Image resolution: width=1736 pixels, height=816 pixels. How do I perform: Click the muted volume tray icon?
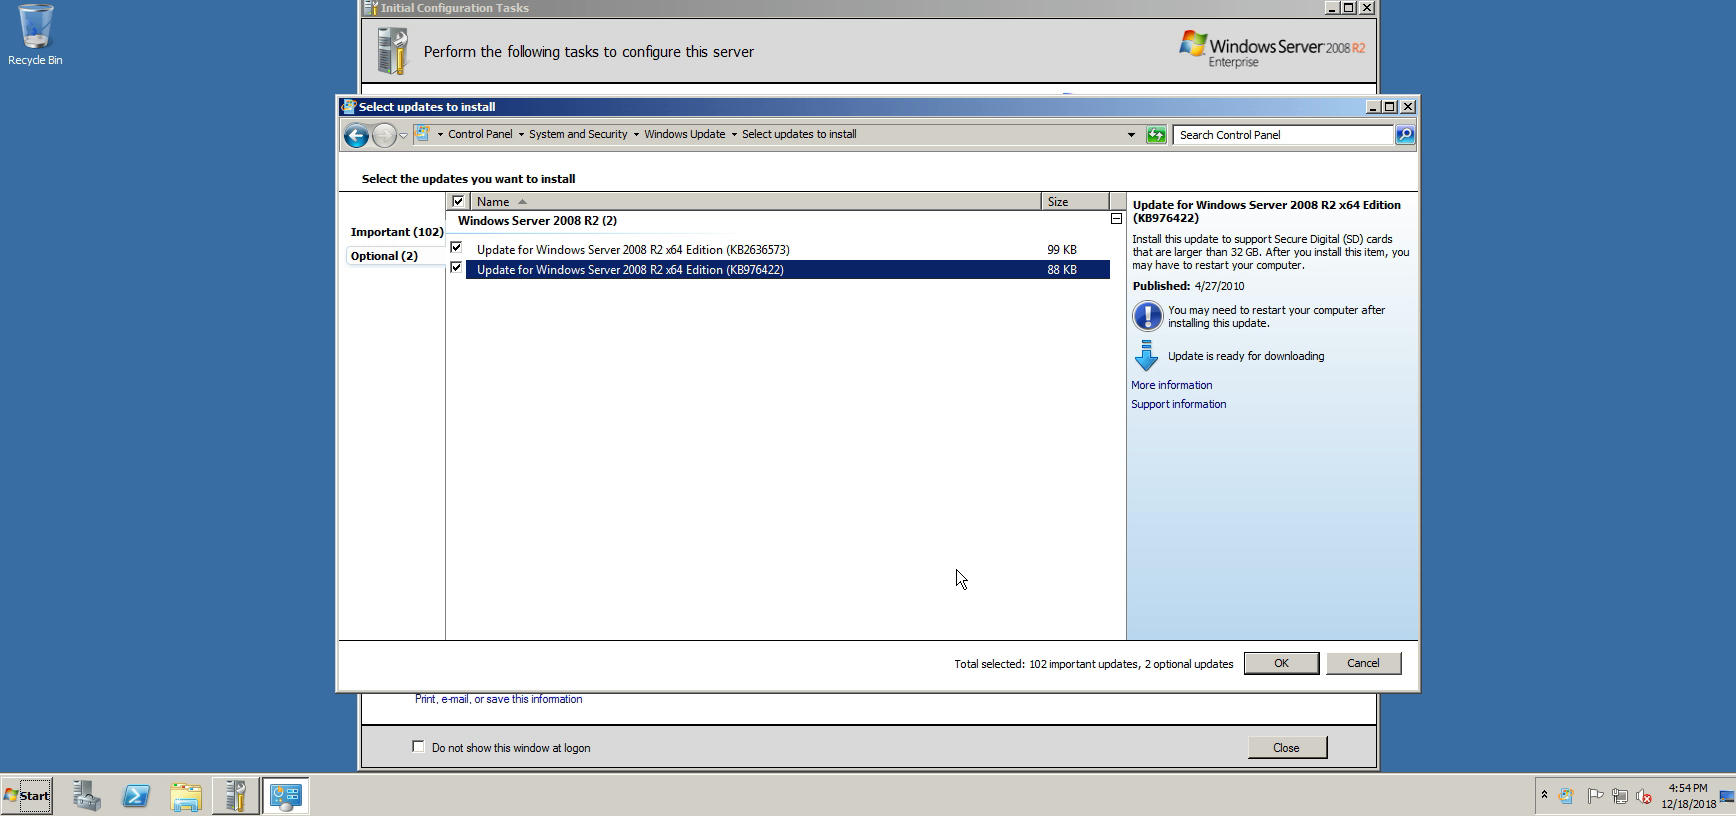coord(1643,796)
